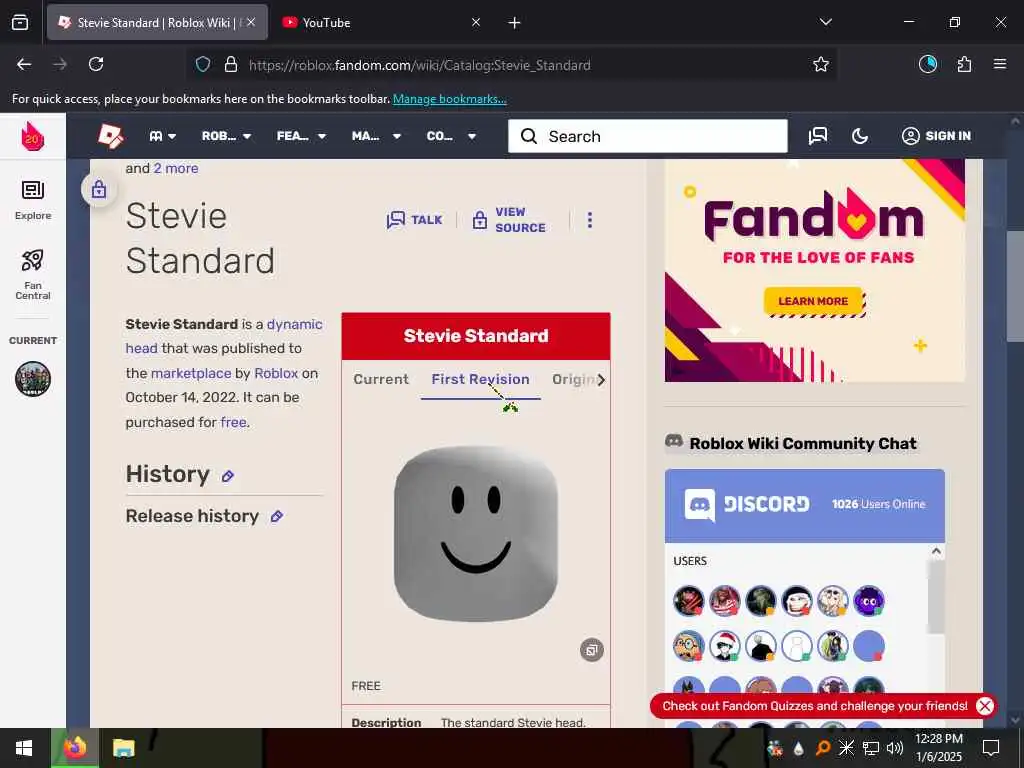Click the Fandom flame logo
This screenshot has width=1024, height=768.
pos(32,136)
